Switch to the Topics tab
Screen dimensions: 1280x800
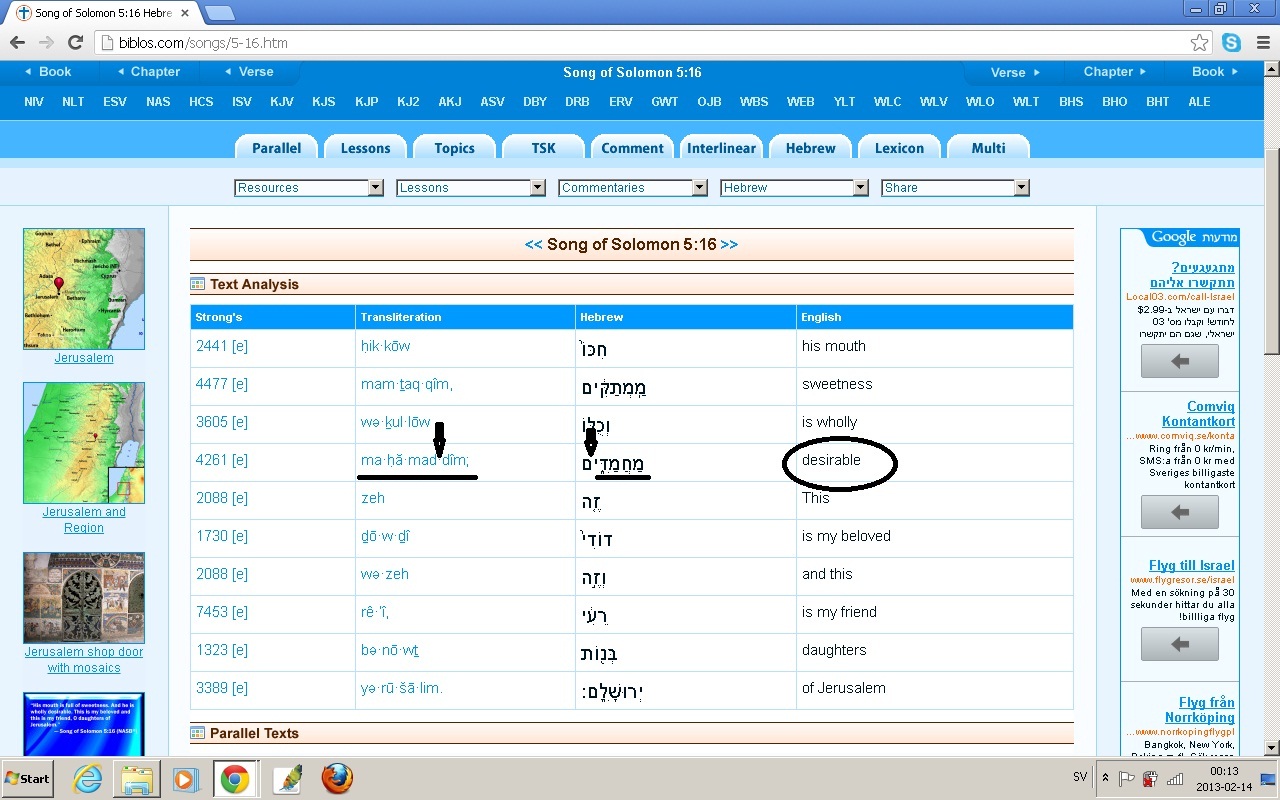coord(454,148)
